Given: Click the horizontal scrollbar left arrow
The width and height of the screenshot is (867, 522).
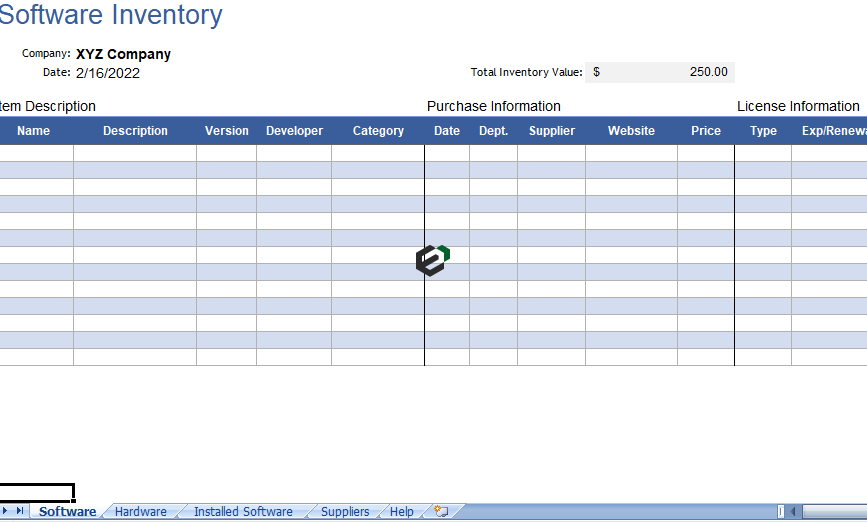Looking at the screenshot, I should 793,511.
